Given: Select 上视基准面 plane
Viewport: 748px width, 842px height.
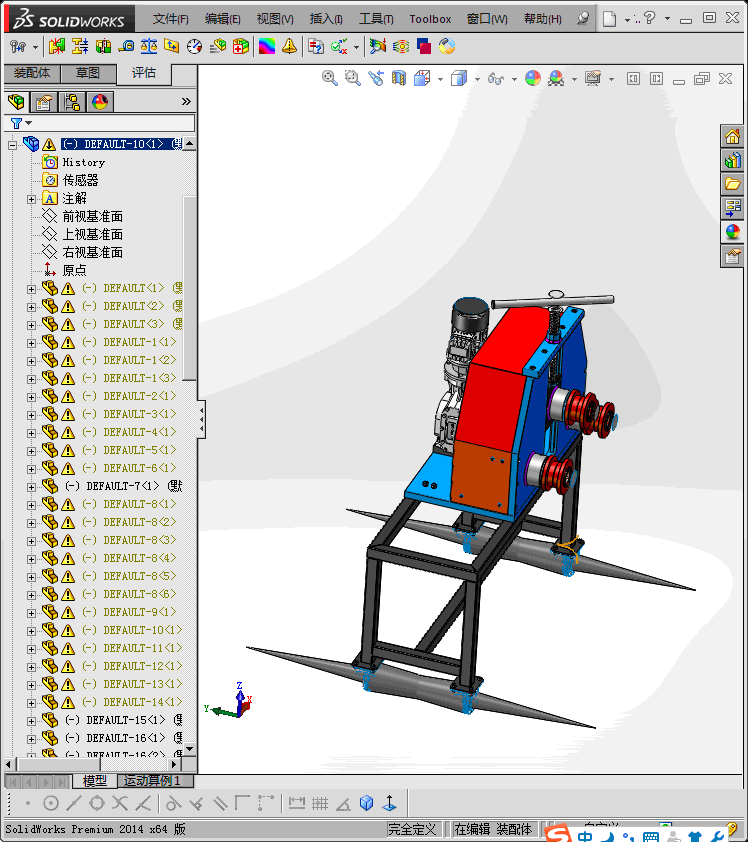Looking at the screenshot, I should [x=93, y=235].
